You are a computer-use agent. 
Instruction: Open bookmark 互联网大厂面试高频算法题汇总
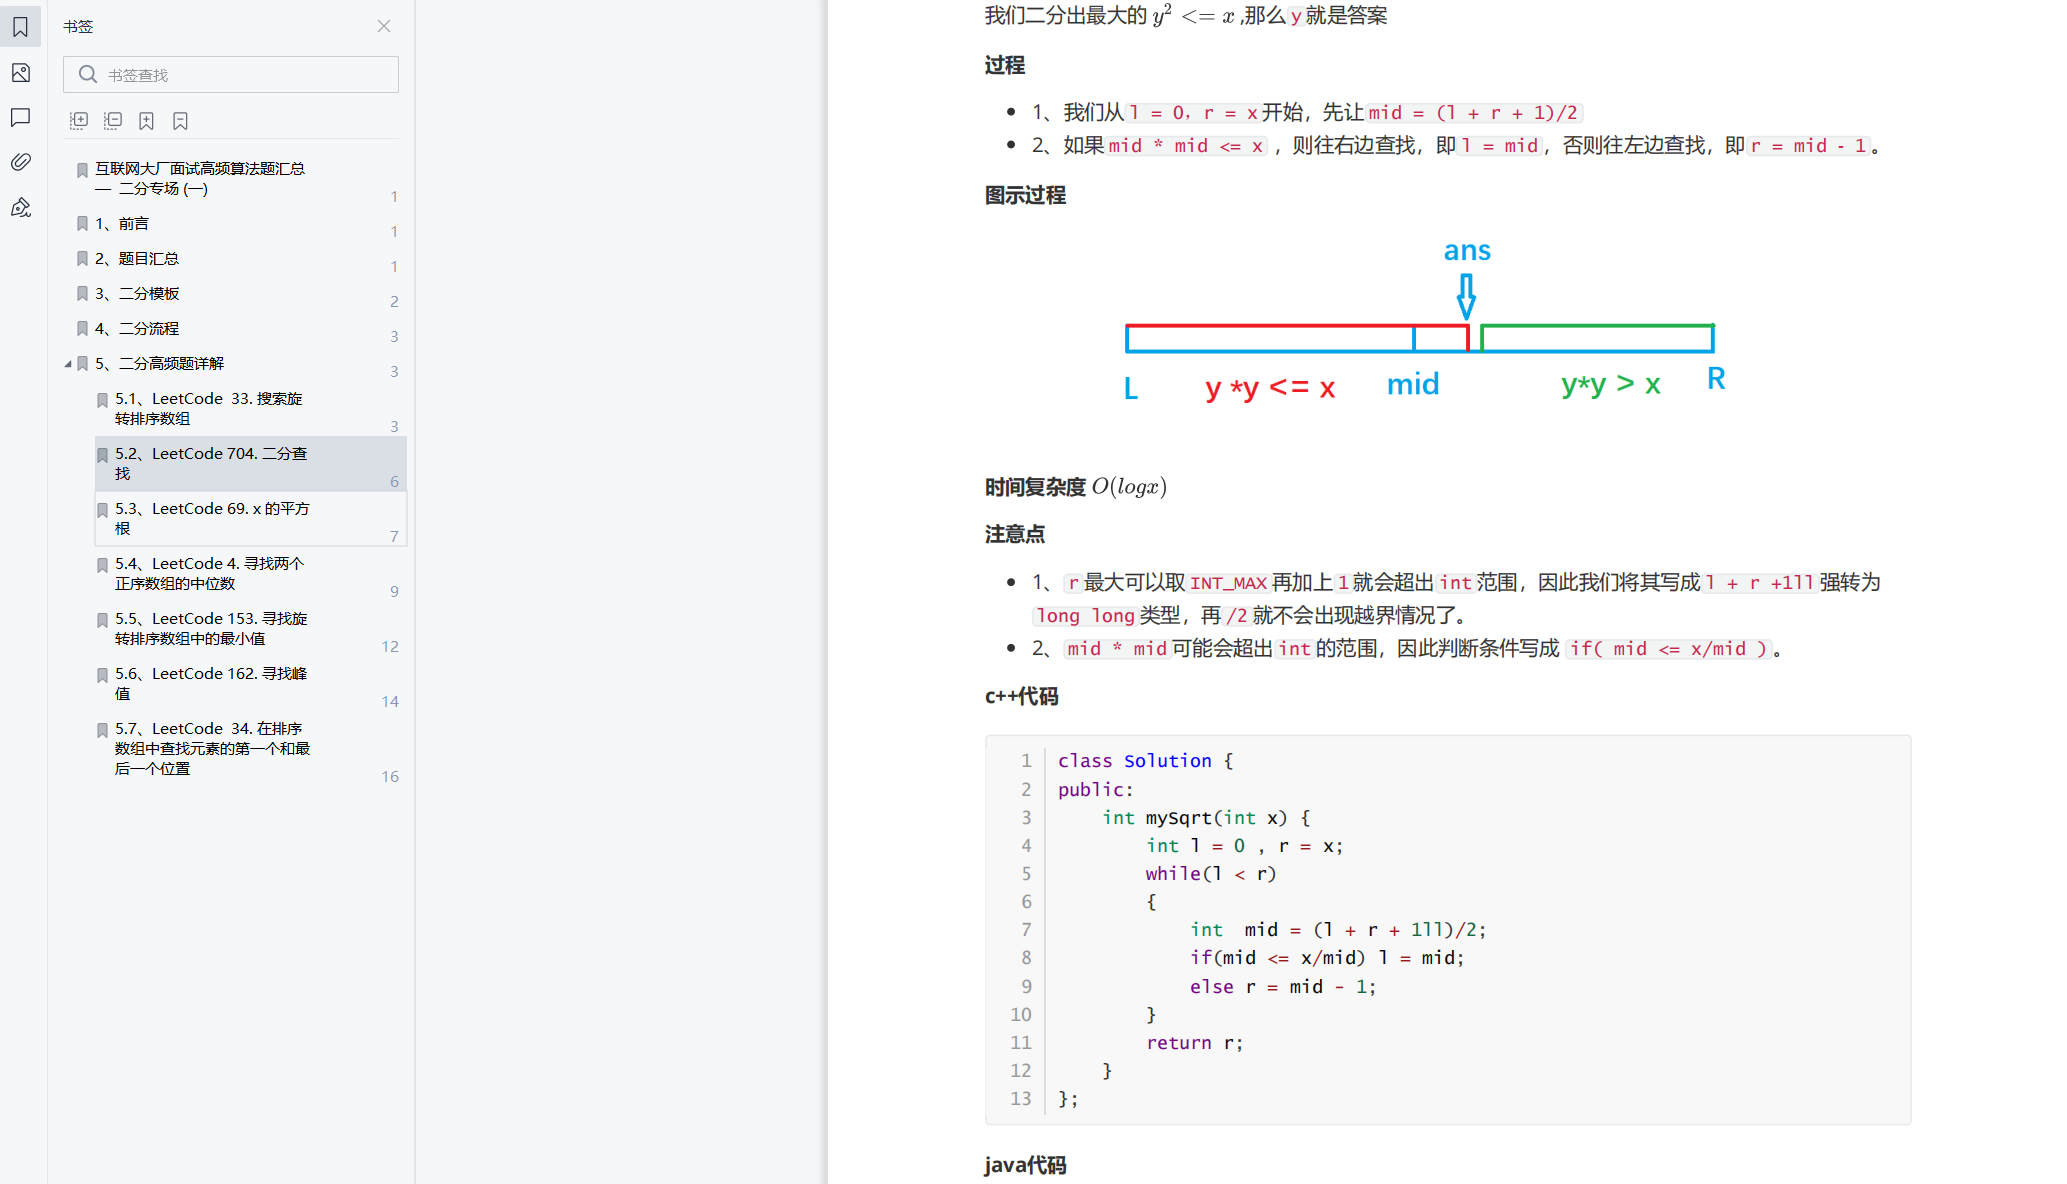200,178
